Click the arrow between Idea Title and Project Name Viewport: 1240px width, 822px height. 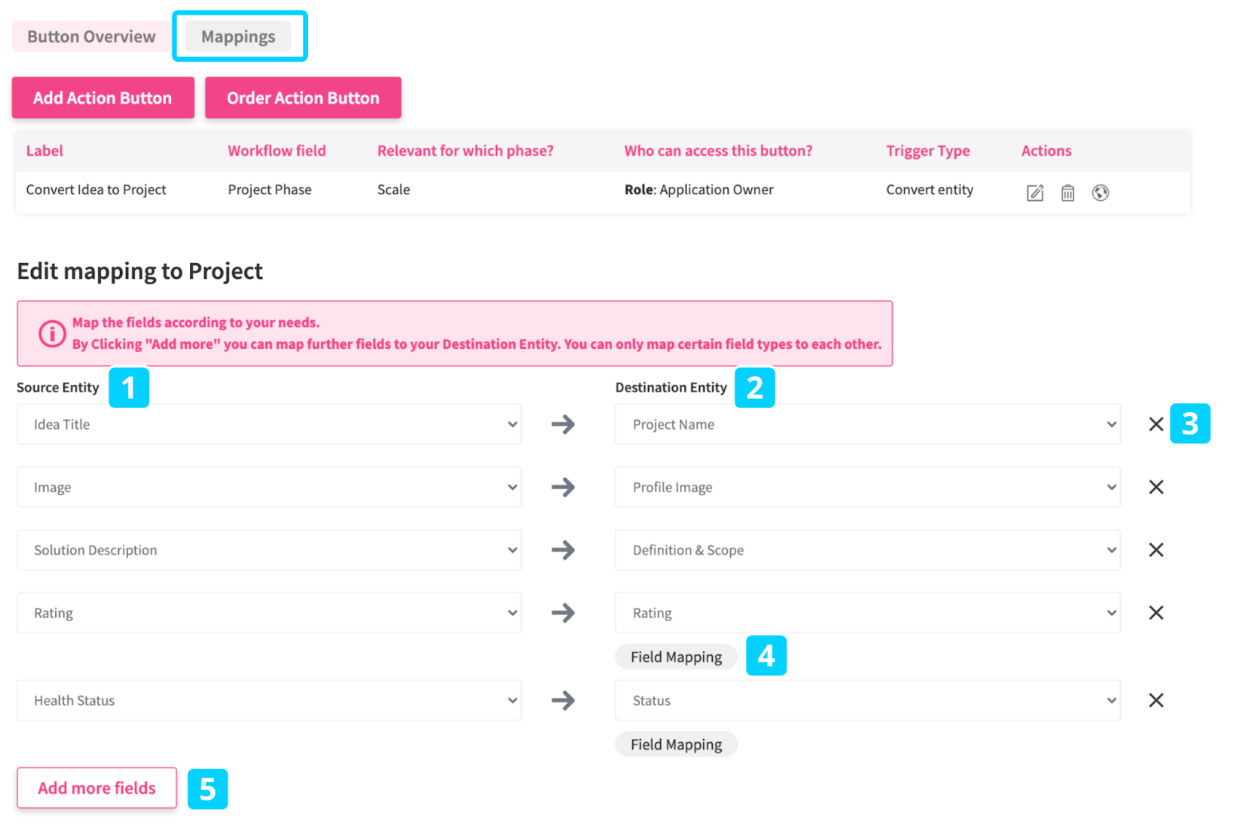click(x=564, y=424)
